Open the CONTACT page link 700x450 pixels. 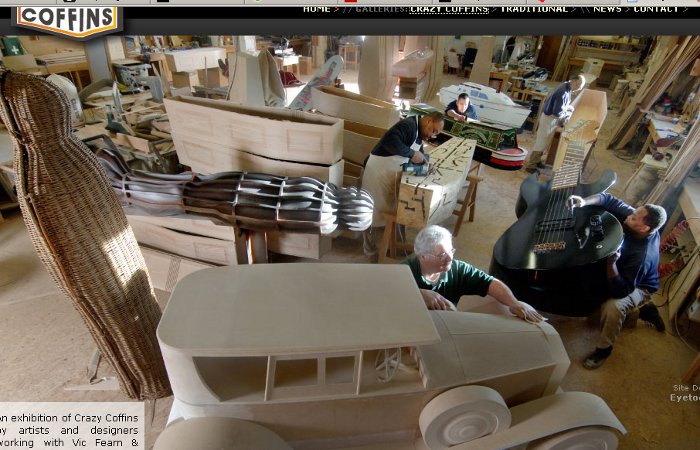pos(656,9)
